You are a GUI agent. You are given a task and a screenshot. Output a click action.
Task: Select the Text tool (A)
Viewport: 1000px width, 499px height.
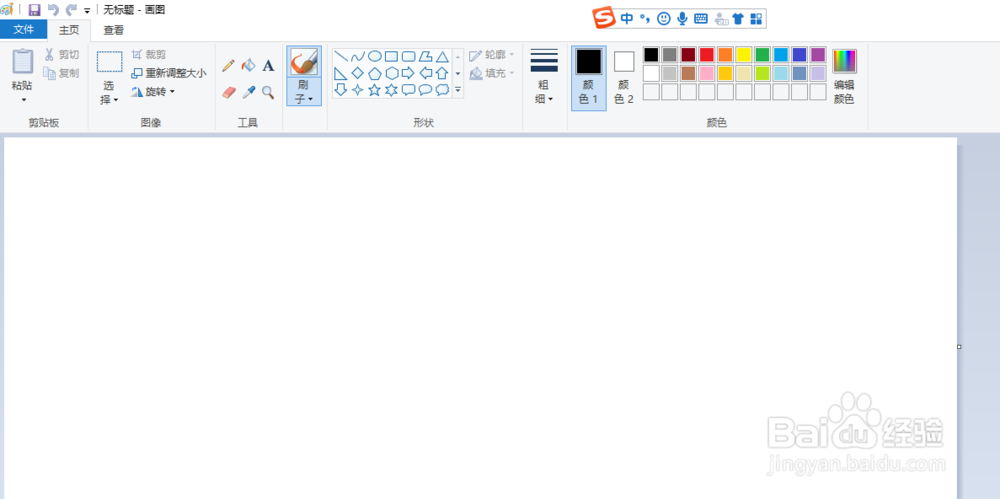[x=268, y=65]
